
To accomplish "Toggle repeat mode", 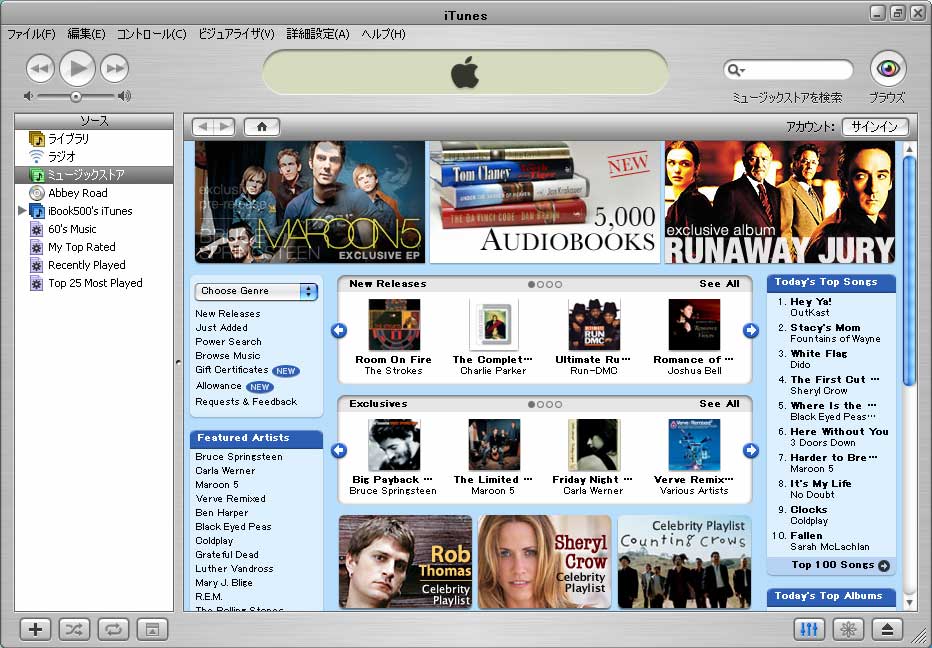I will (113, 629).
